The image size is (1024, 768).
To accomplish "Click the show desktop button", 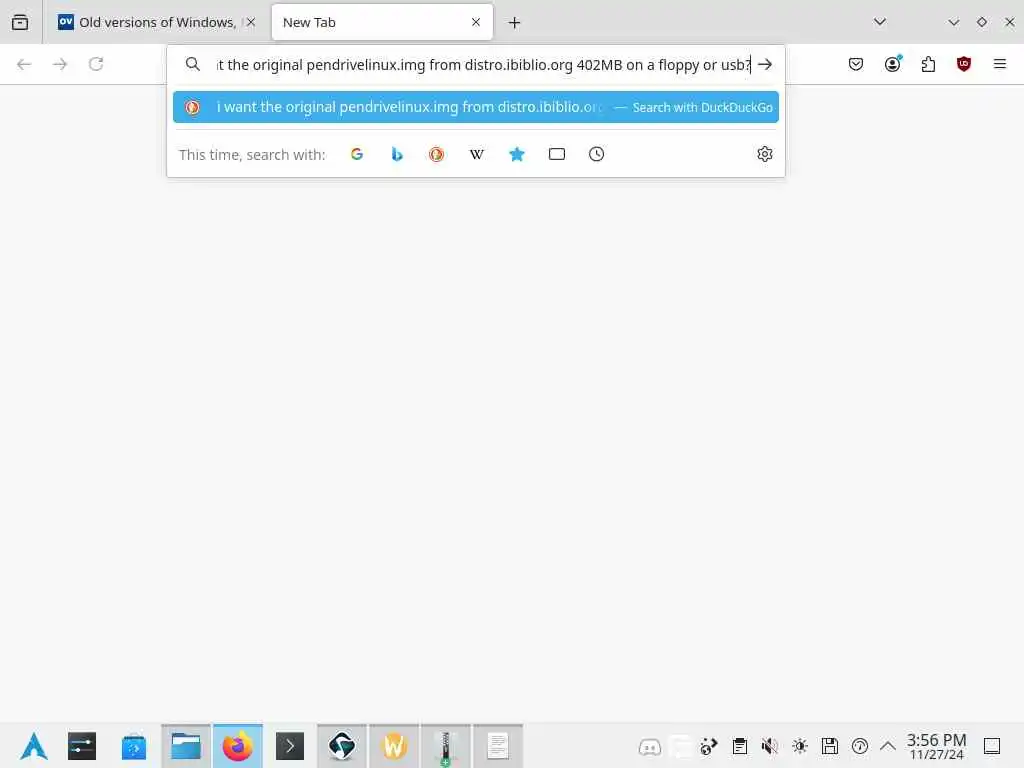I will [992, 746].
